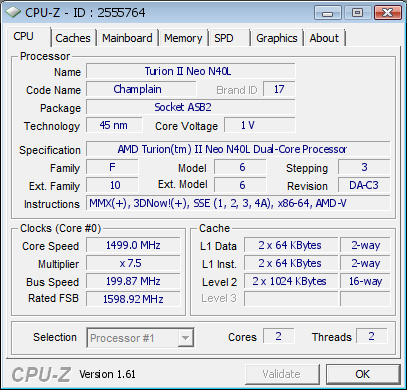407x390 pixels.
Task: Minimize the CPU-Z window
Action: tap(328, 13)
